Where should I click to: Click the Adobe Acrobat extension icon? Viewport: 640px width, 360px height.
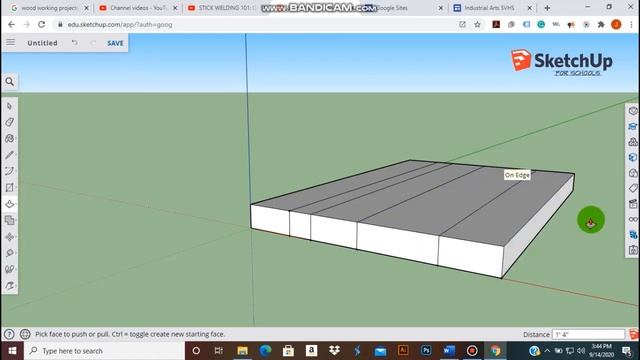[496, 24]
